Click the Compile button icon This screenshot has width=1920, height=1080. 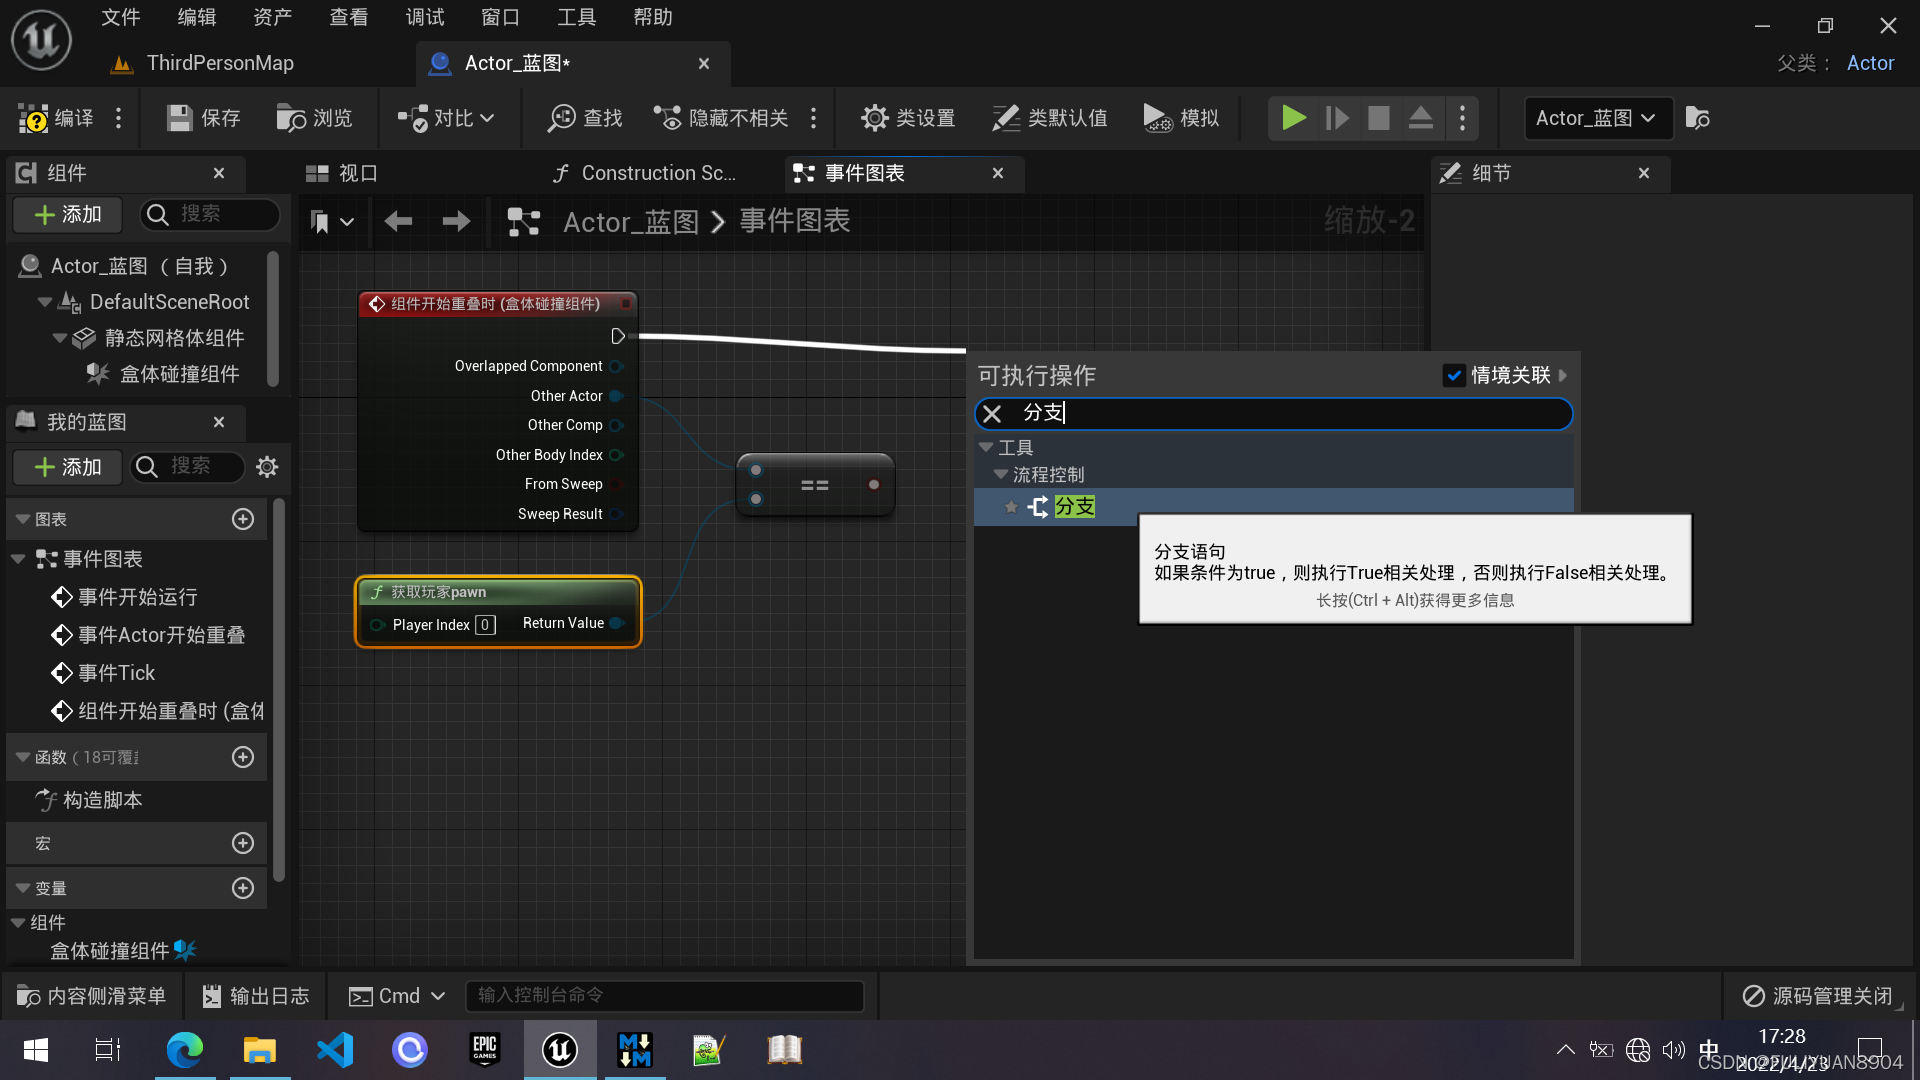[34, 118]
